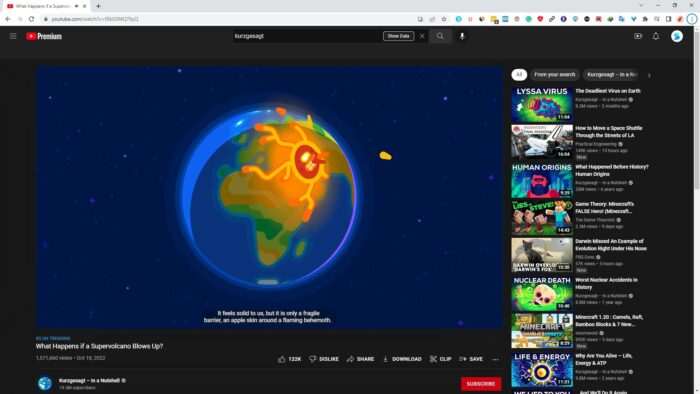This screenshot has width=700, height=394.
Task: Click the Clip scissors button
Action: pyautogui.click(x=441, y=359)
